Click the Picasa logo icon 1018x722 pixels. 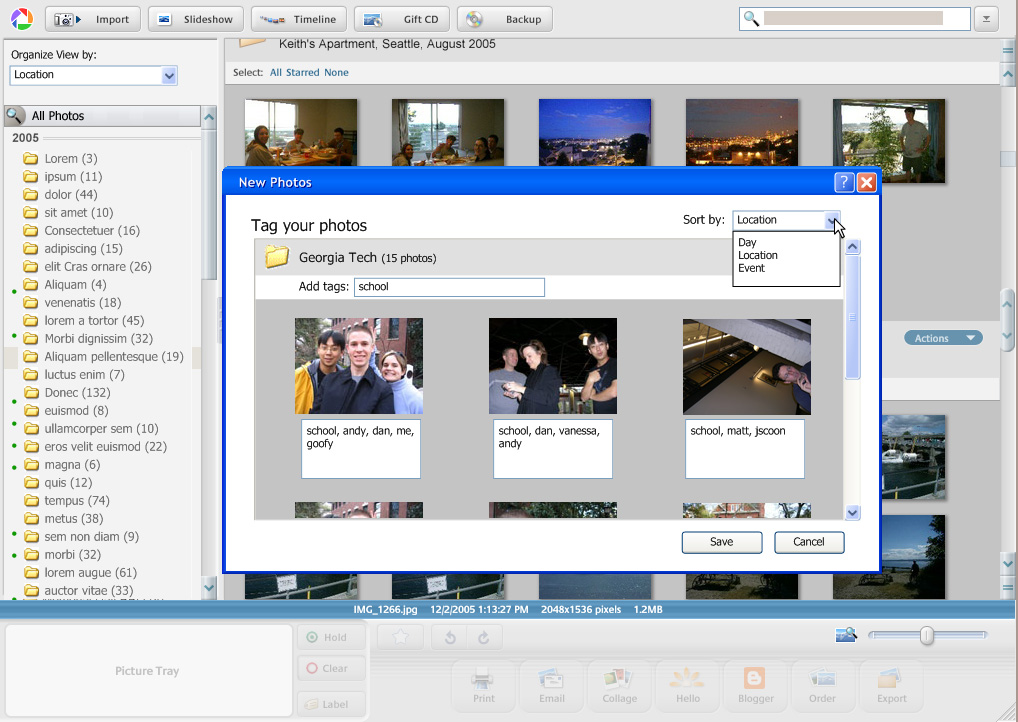point(22,19)
